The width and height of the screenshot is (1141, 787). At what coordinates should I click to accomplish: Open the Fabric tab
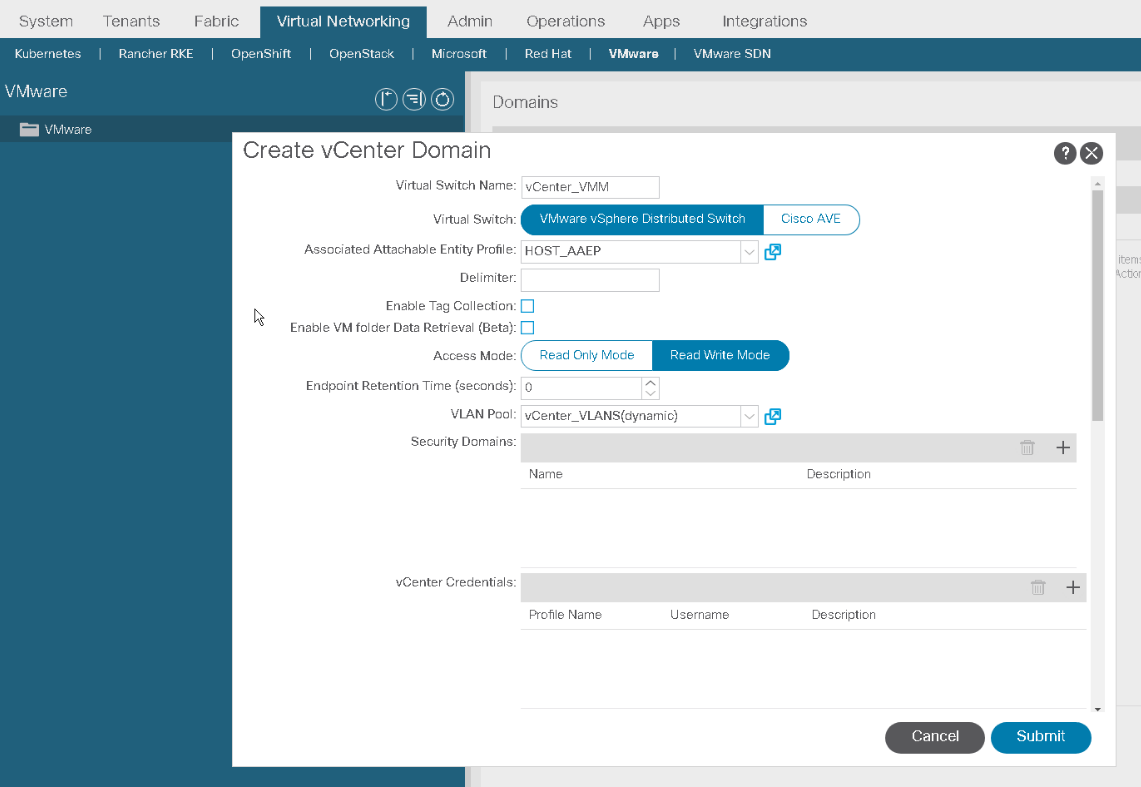(216, 21)
